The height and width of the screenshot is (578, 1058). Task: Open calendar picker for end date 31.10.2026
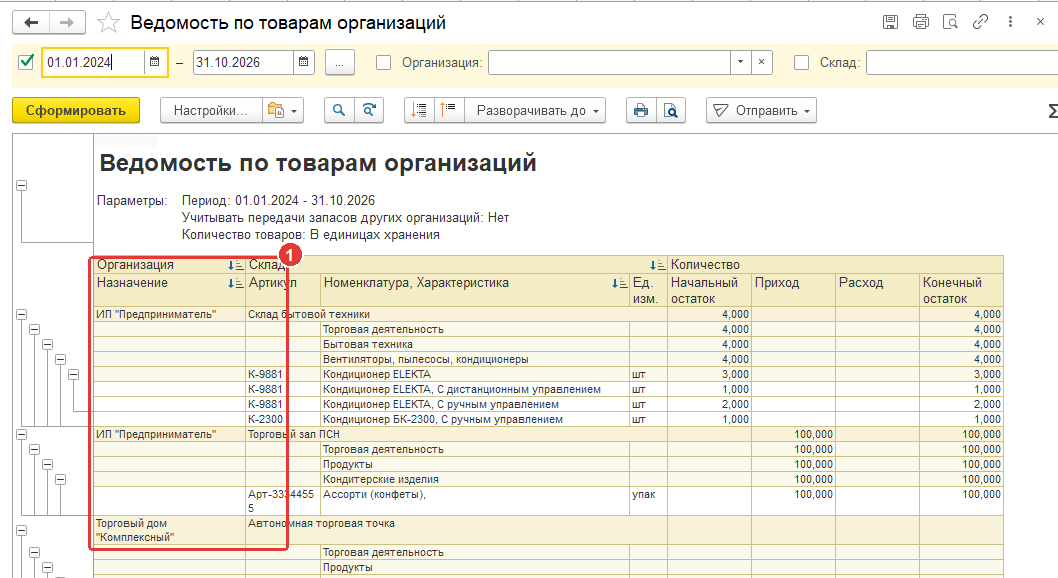304,62
